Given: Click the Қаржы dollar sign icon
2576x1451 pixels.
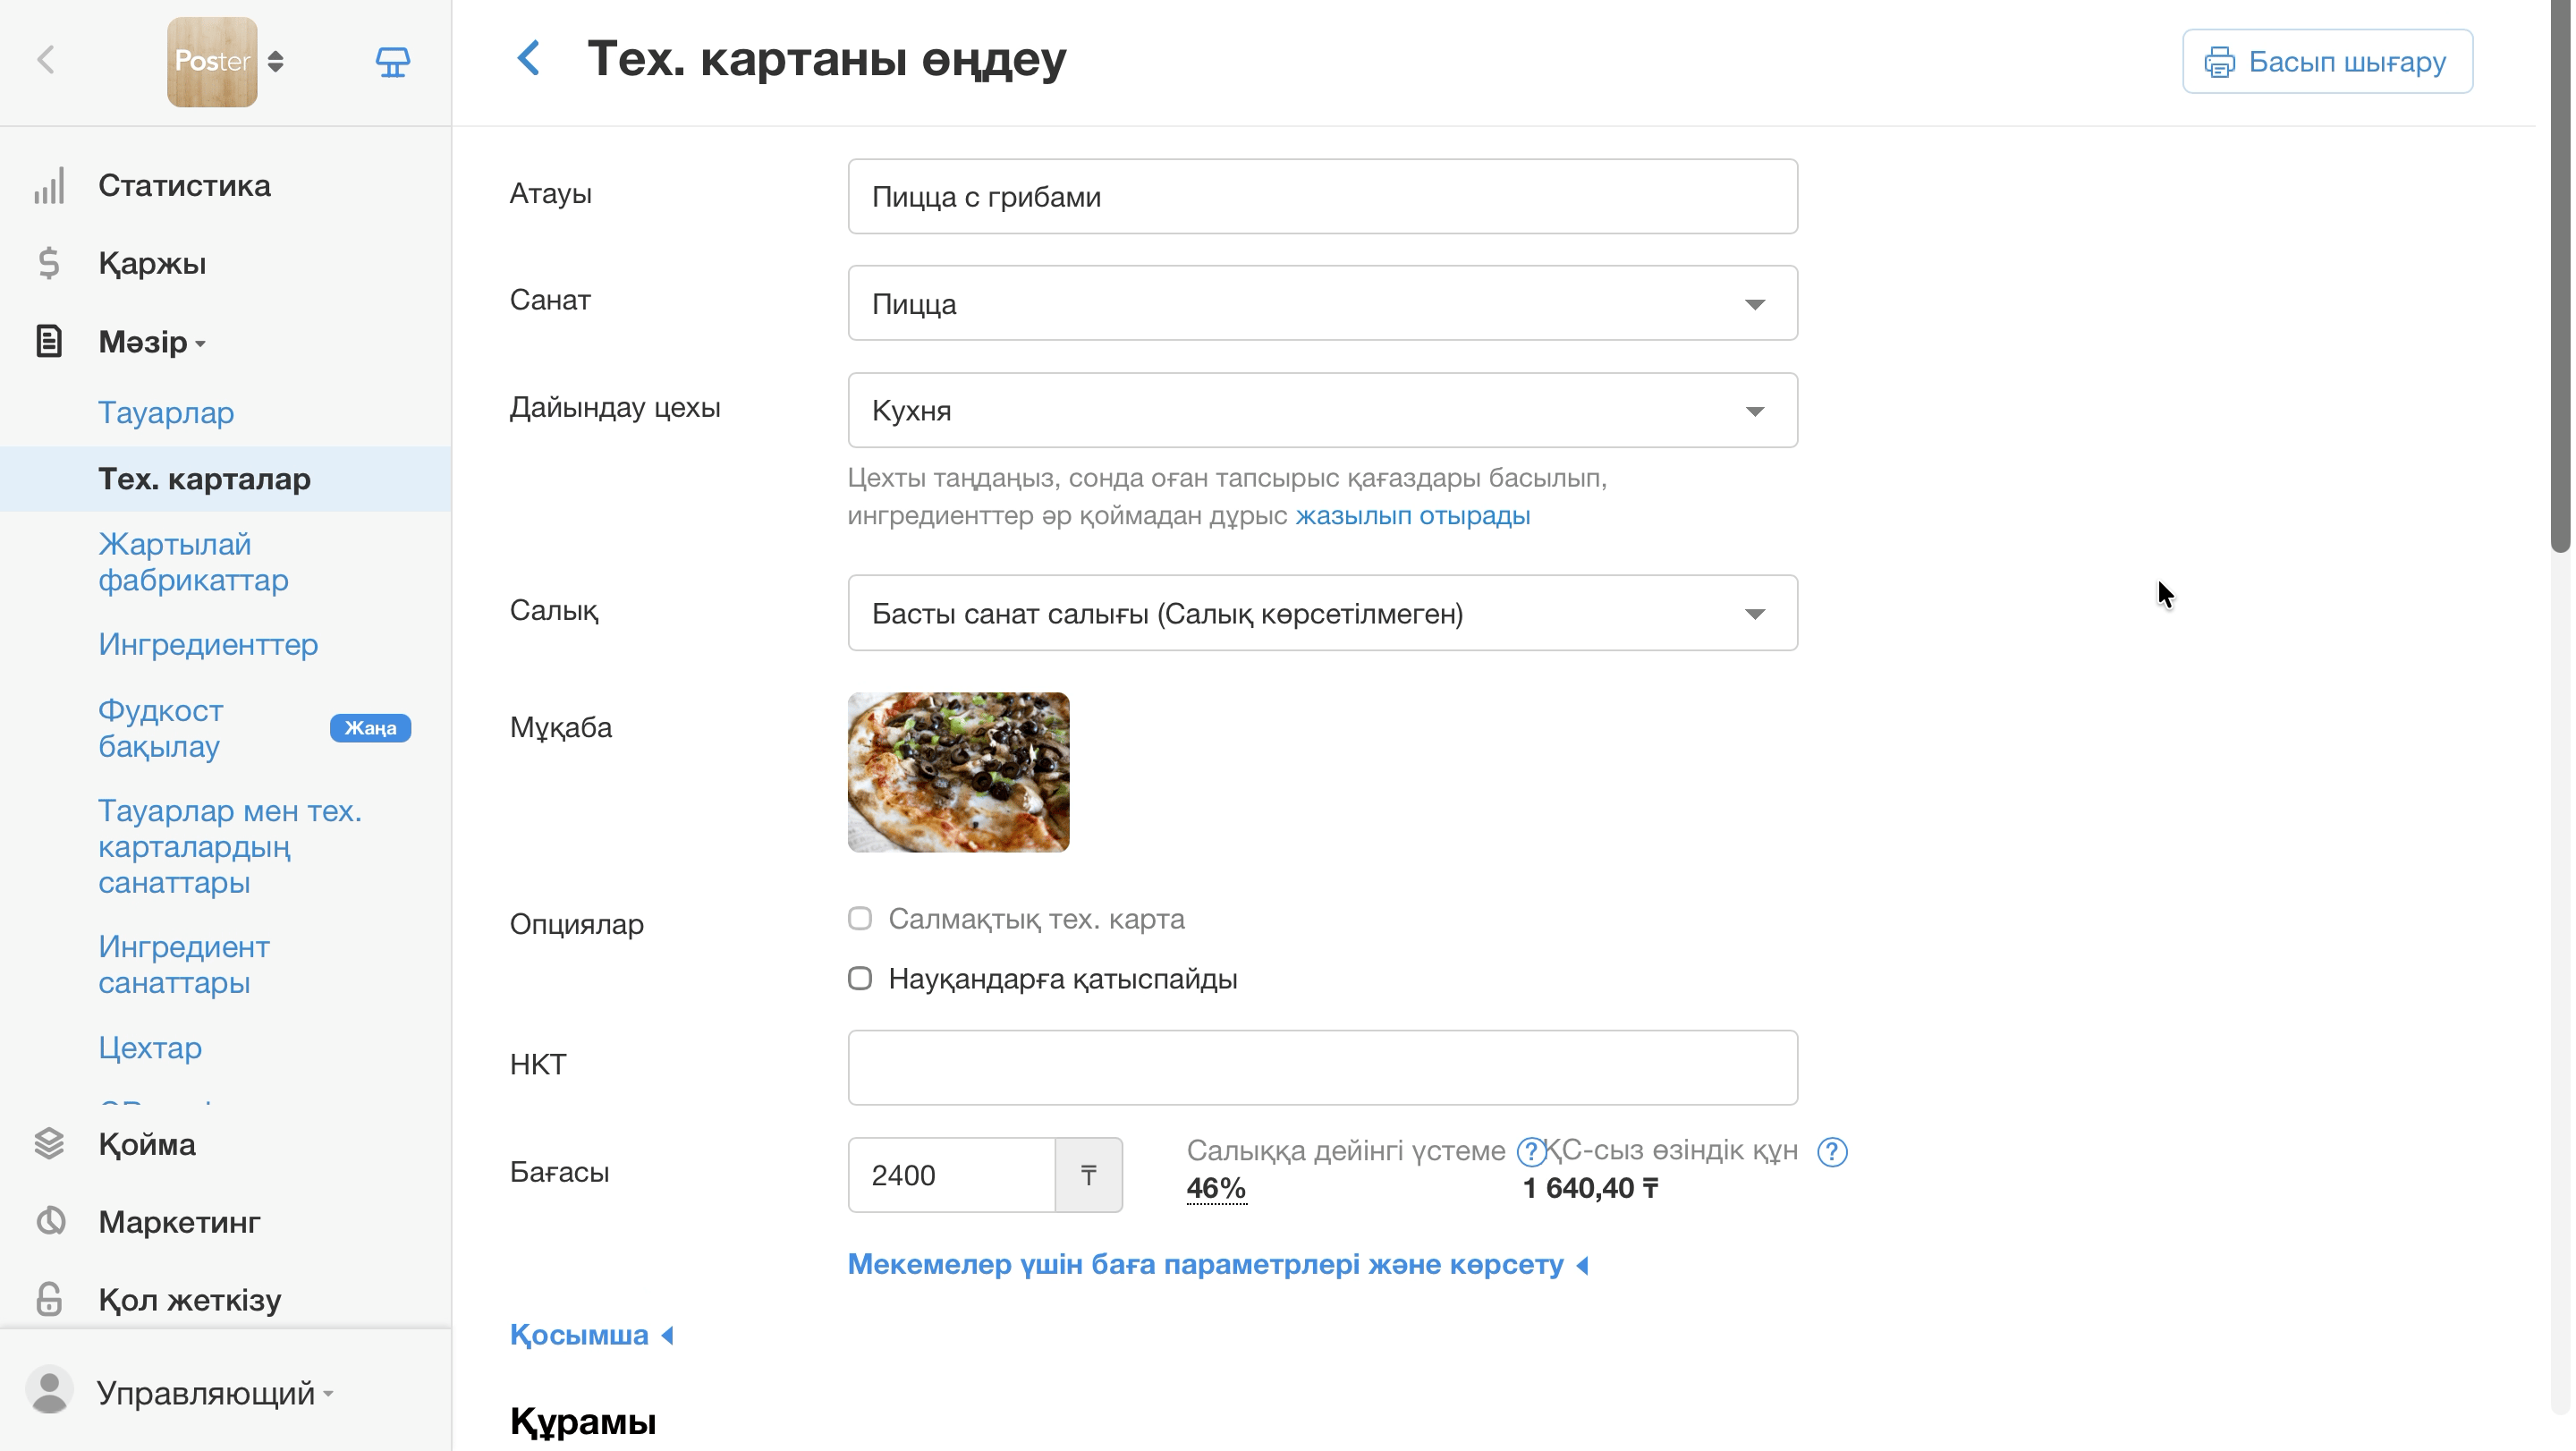Looking at the screenshot, I should click(x=49, y=263).
